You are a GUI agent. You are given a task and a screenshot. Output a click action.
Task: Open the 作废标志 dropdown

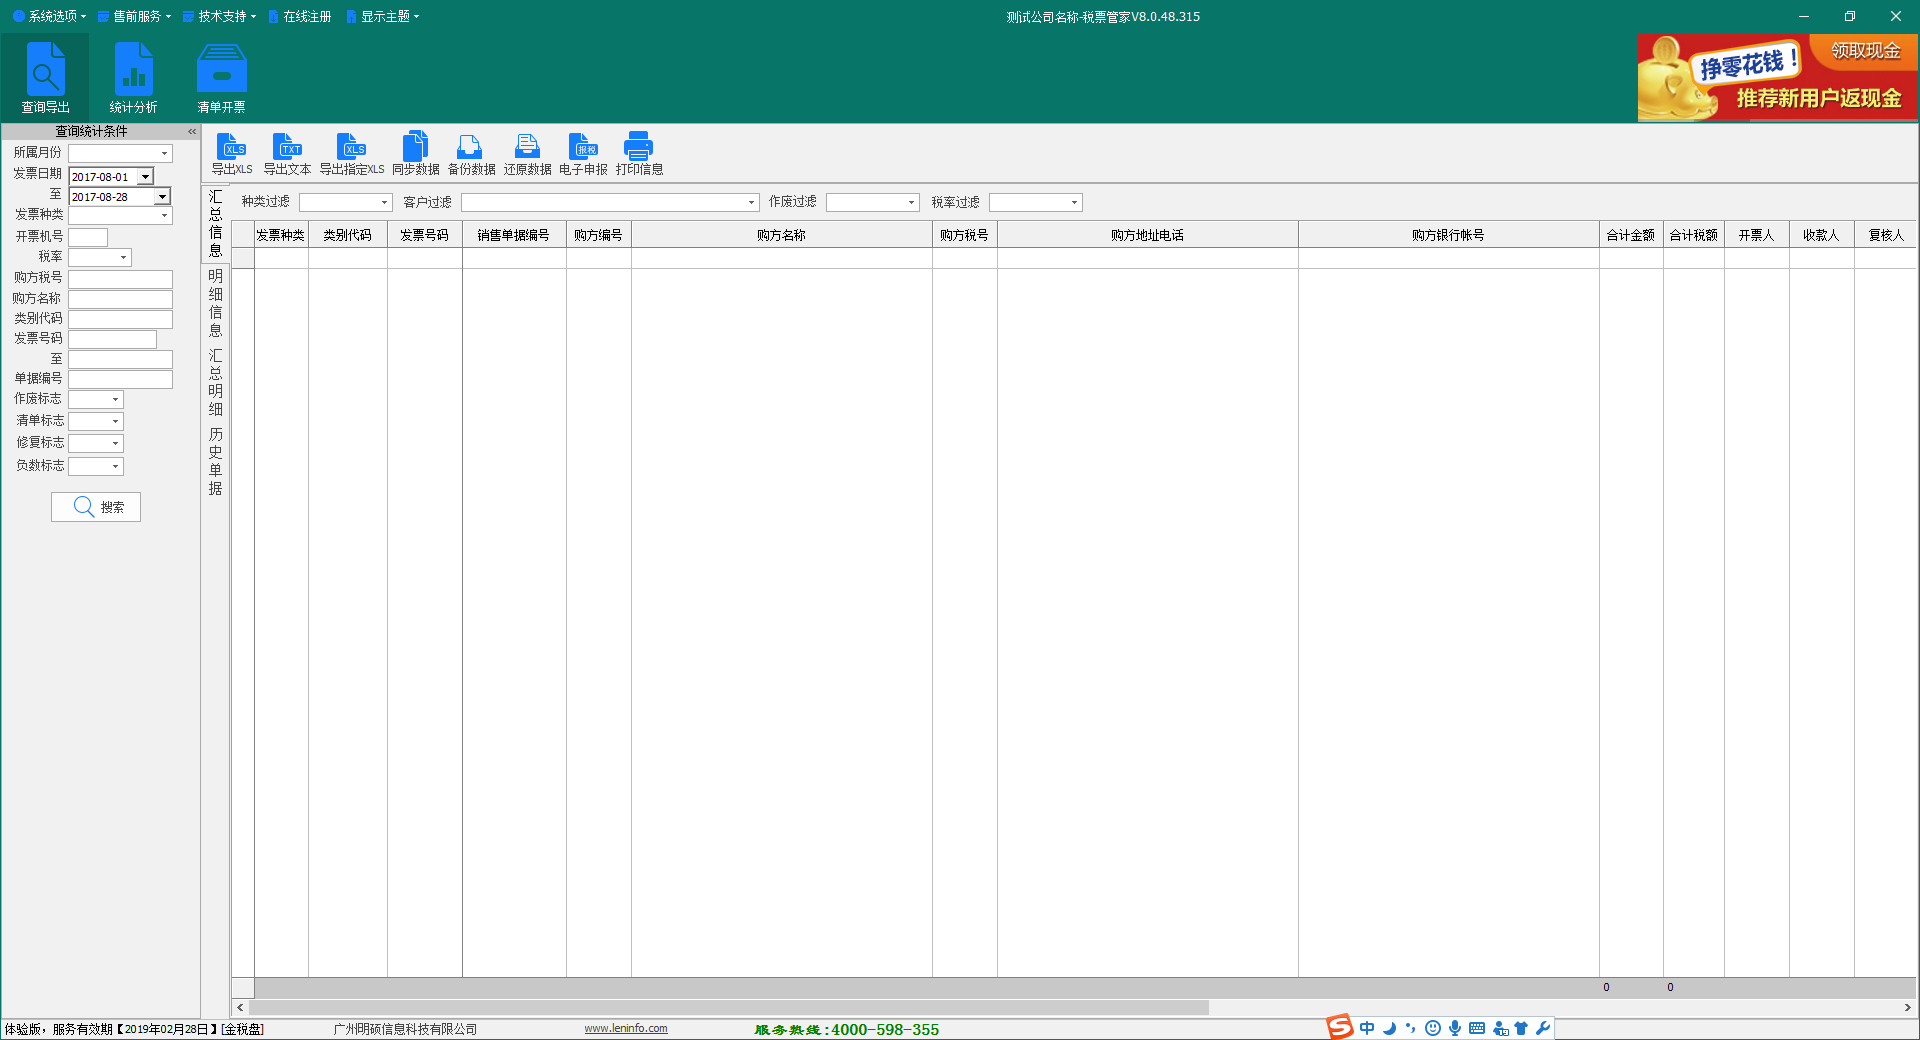coord(115,399)
